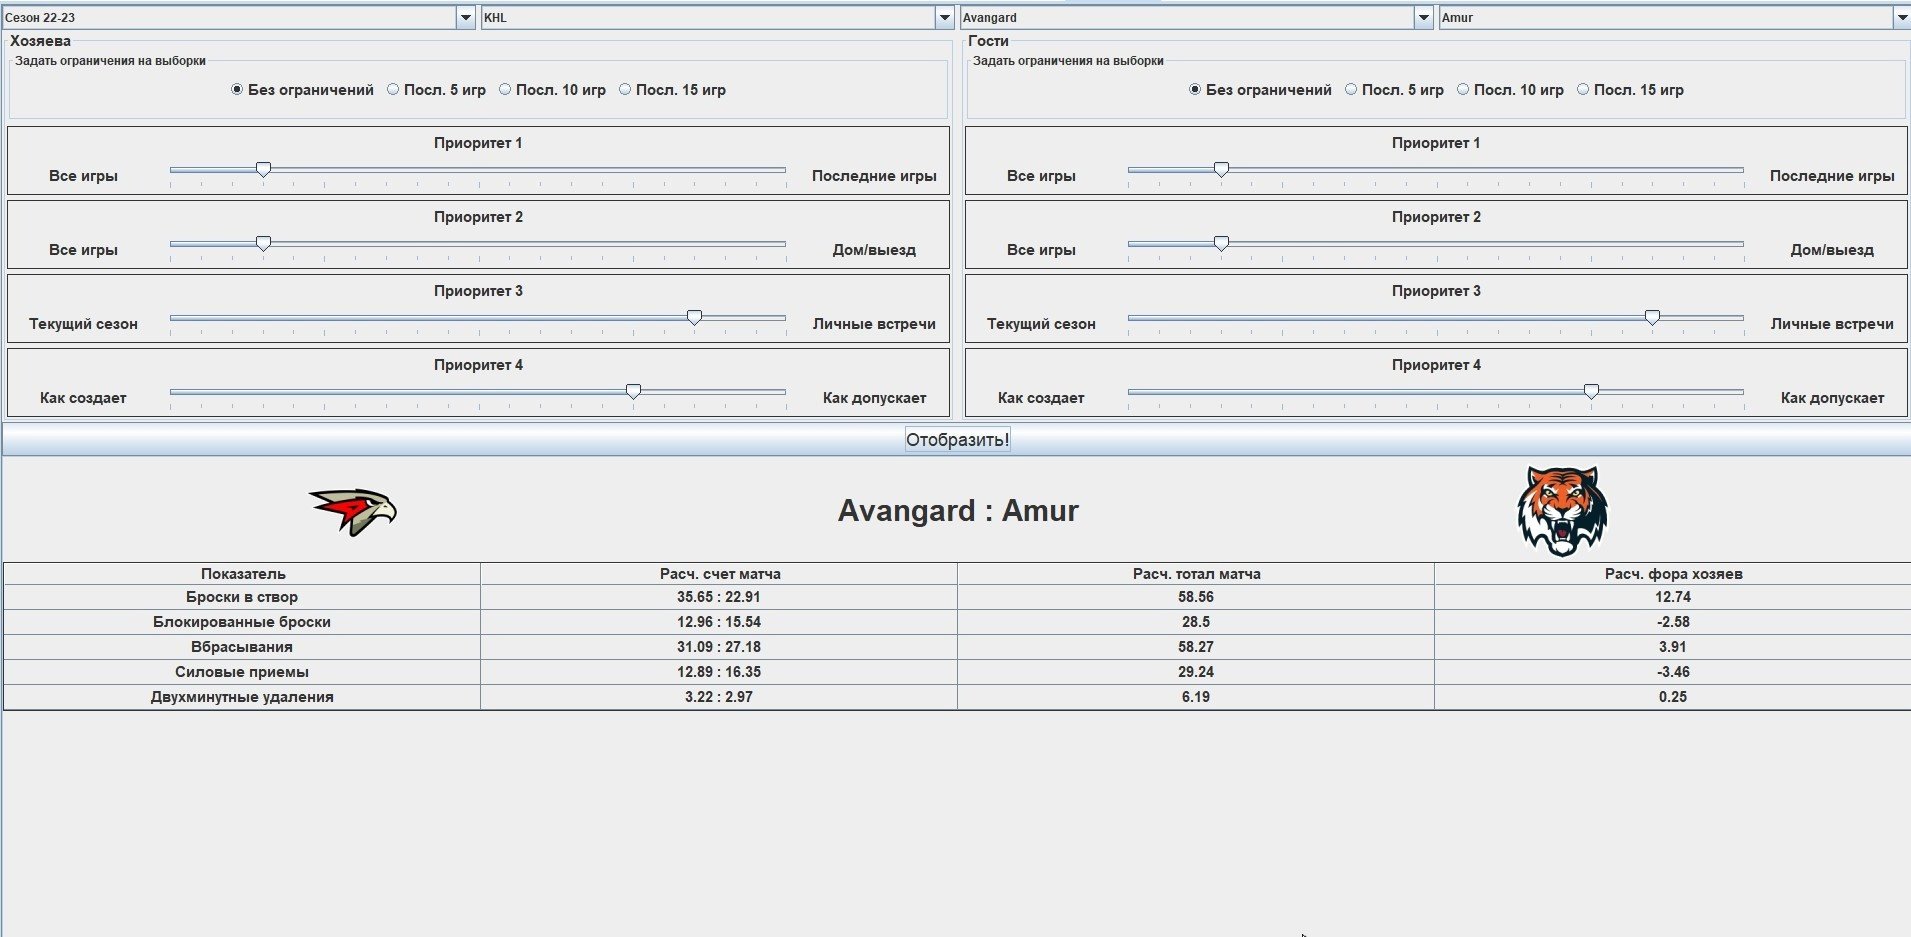Screen dimensions: 1911x937
Task: Open the Amur guest team dropdown
Action: point(1901,17)
